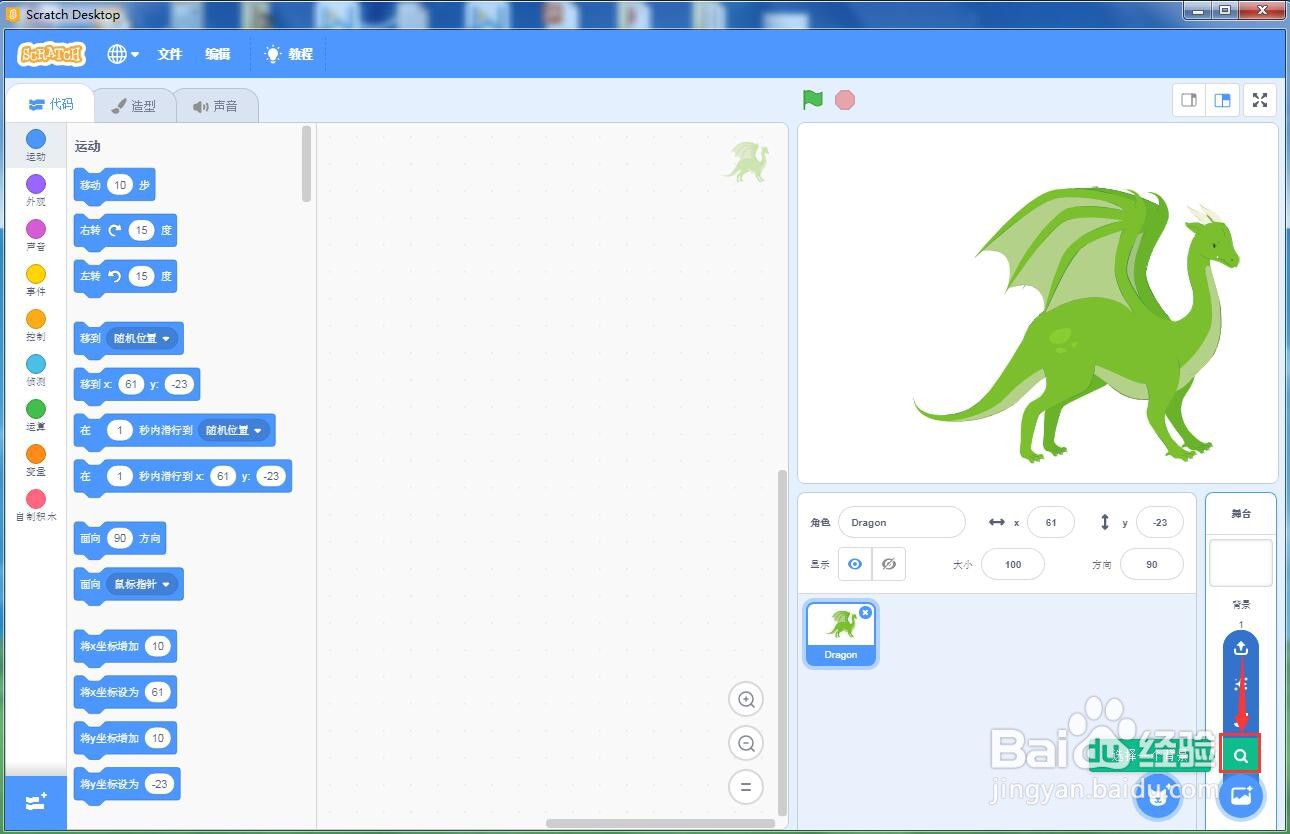Select the 运动 motion category

[36, 145]
